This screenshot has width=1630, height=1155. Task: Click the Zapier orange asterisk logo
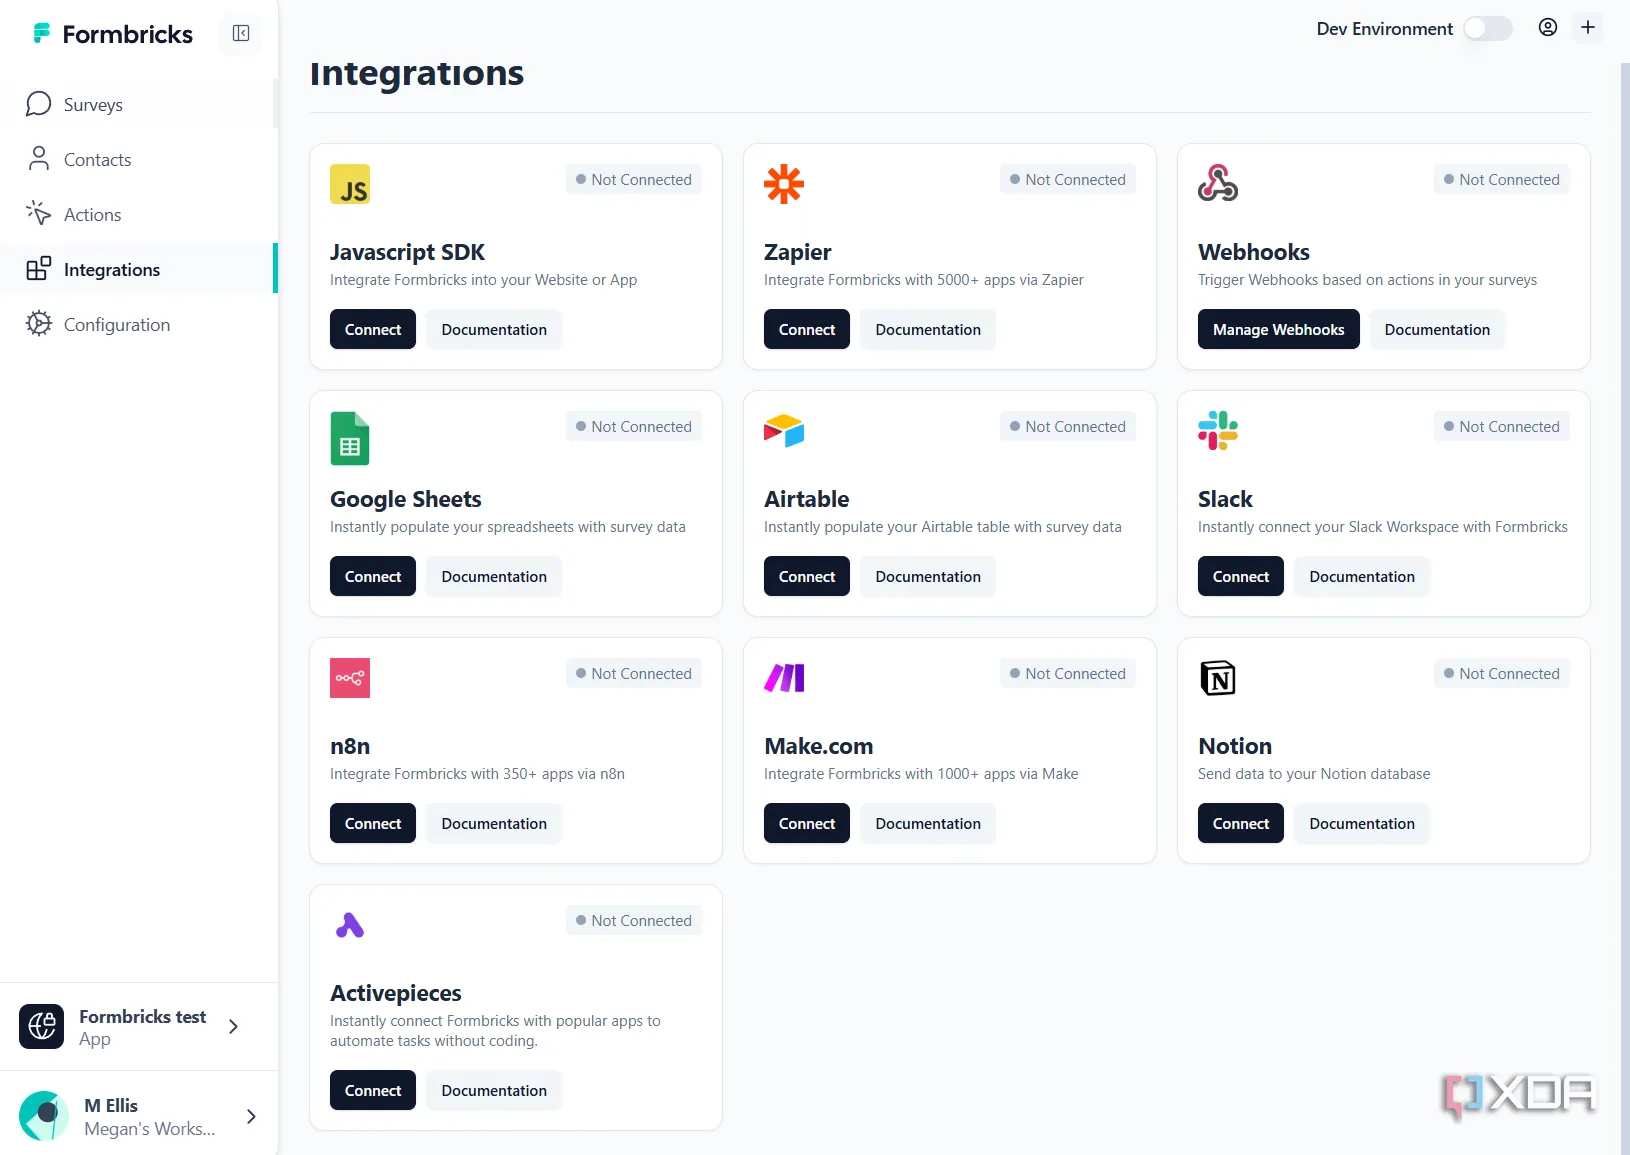[784, 184]
